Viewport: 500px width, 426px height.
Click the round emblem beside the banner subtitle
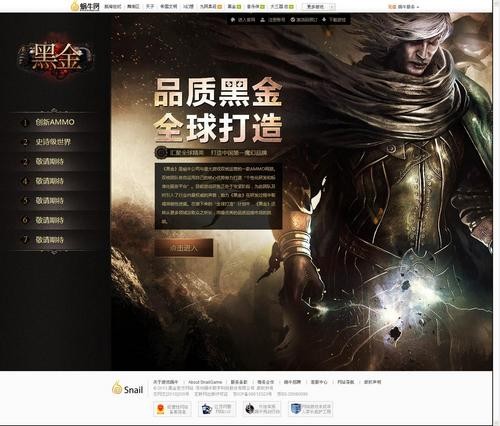162,153
